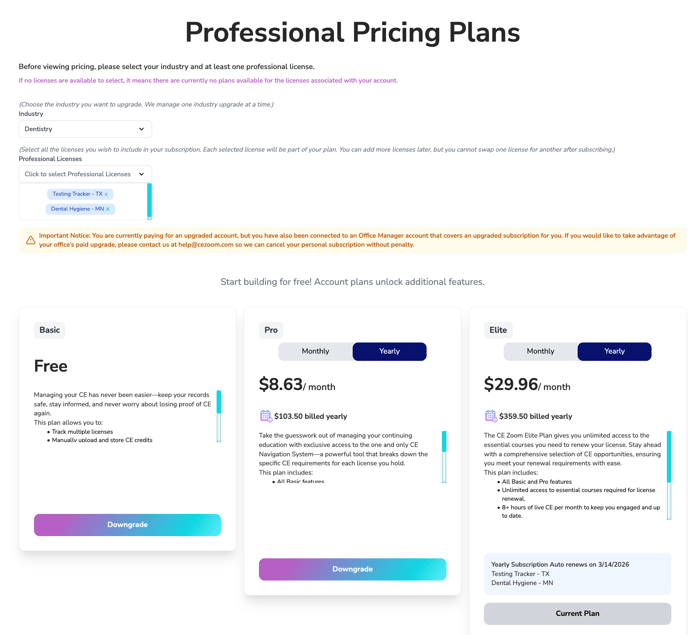688x635 pixels.
Task: Click the warning triangle icon in notice
Action: pos(30,240)
